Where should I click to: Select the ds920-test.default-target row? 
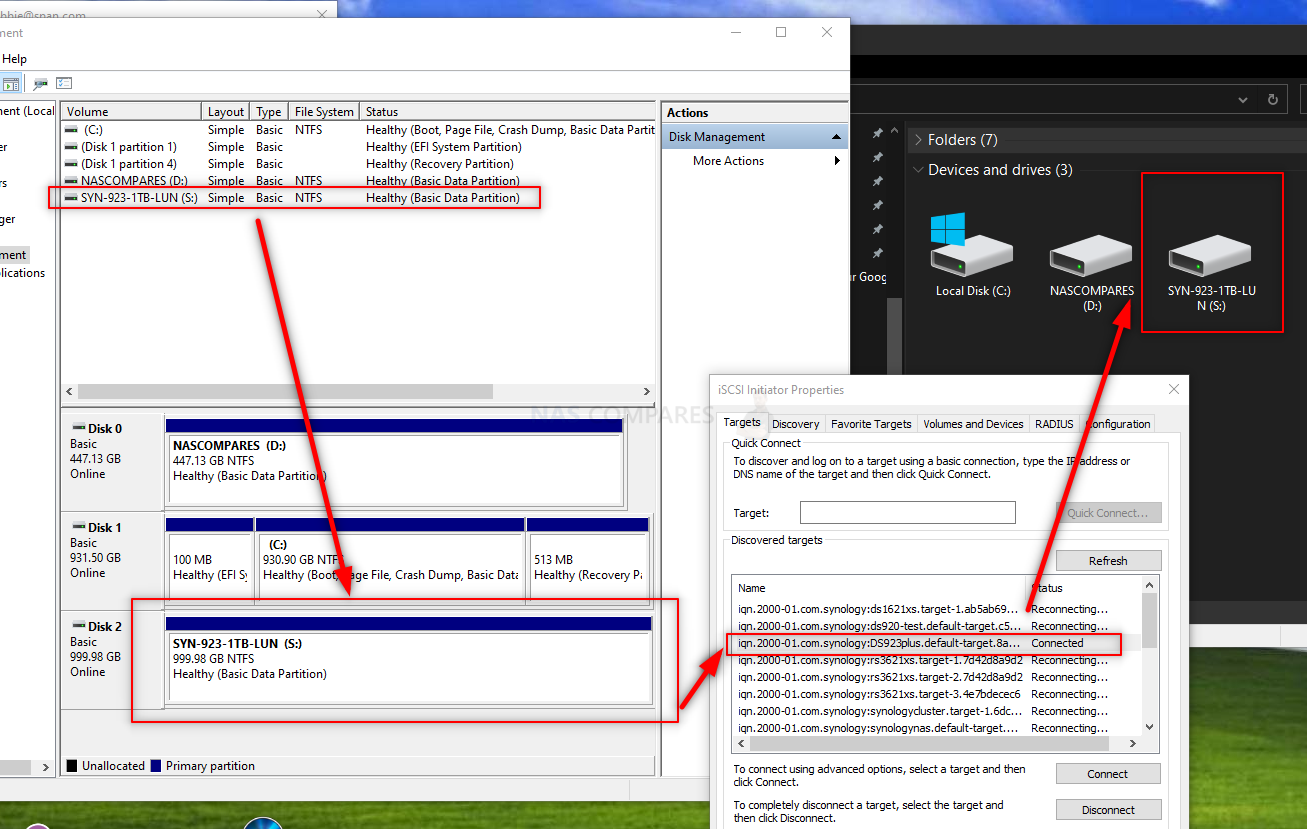[x=937, y=626]
